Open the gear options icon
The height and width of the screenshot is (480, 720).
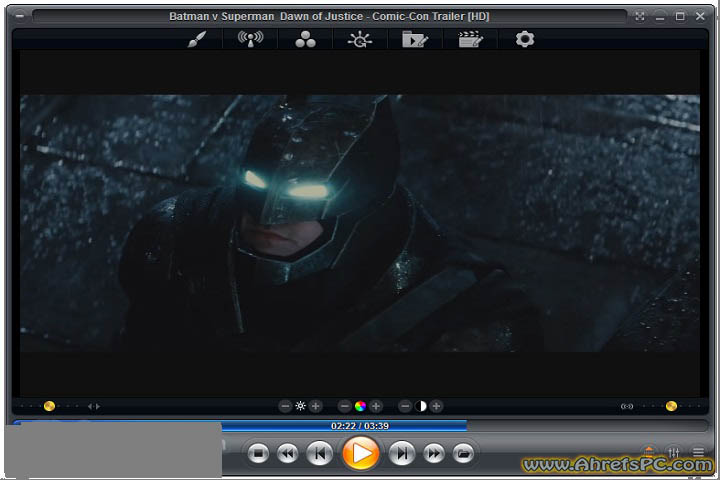tap(525, 39)
